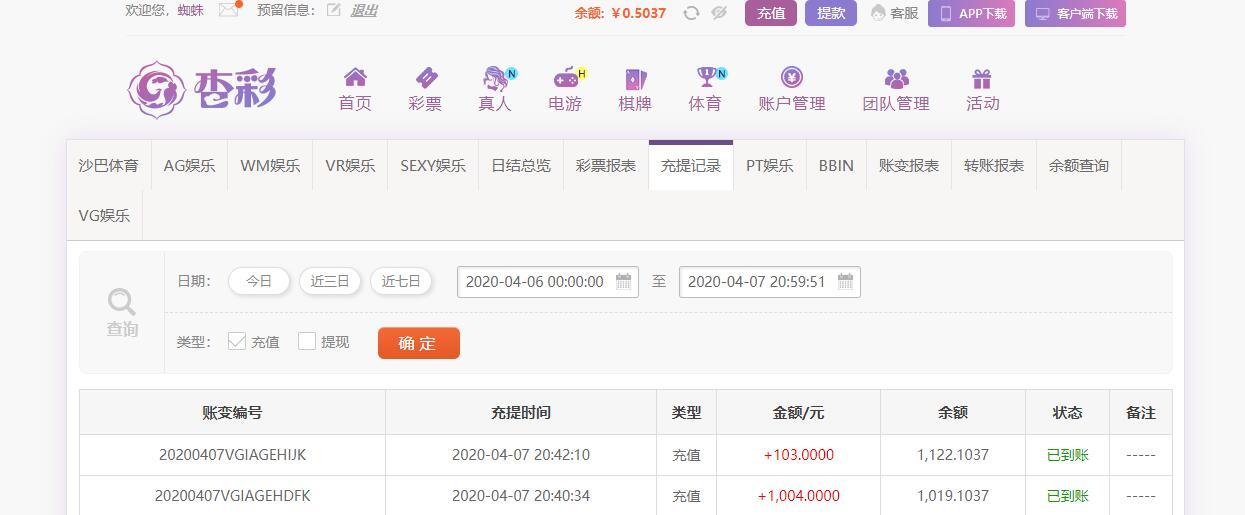Click the 充提时间 column header
This screenshot has height=515, width=1245.
pos(521,412)
